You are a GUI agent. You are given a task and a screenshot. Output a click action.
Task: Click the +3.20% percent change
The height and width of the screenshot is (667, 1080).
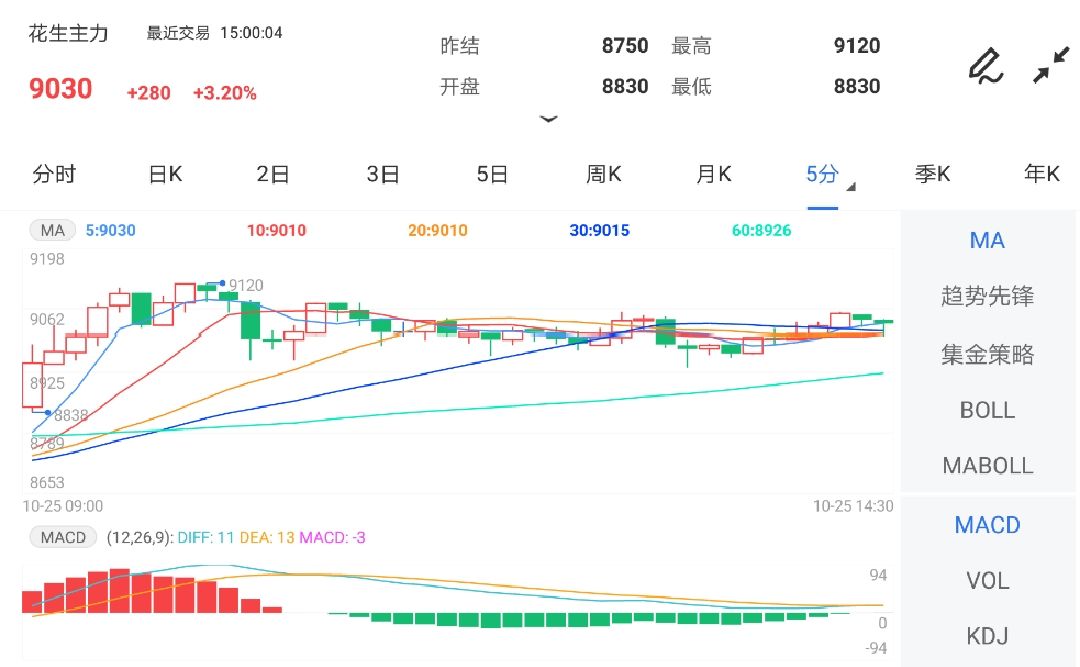click(x=225, y=93)
